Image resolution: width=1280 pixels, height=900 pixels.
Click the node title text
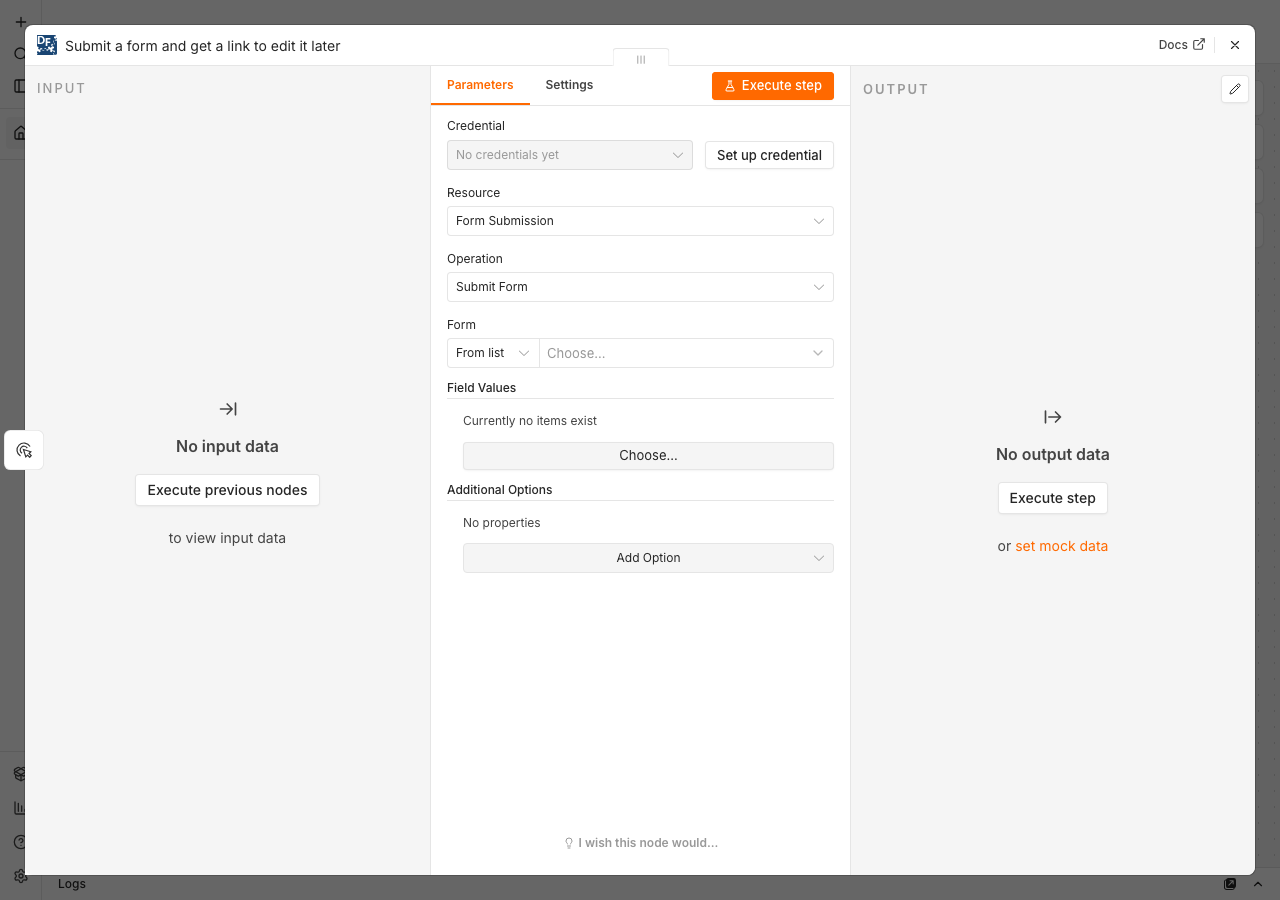(203, 46)
